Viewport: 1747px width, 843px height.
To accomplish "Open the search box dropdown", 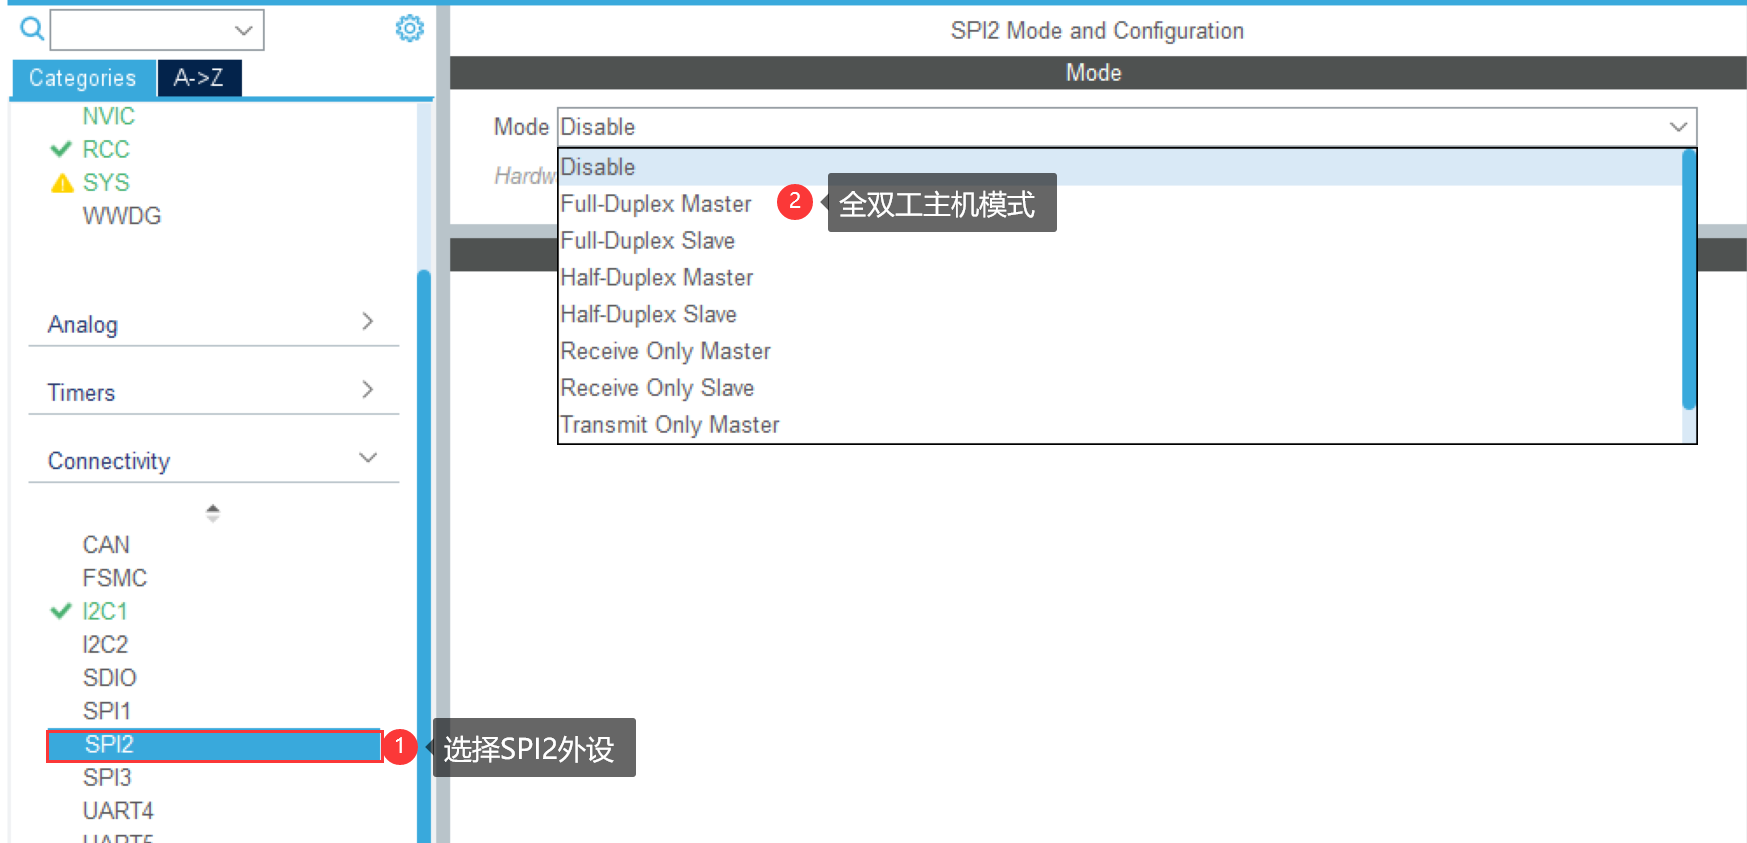I will 243,30.
